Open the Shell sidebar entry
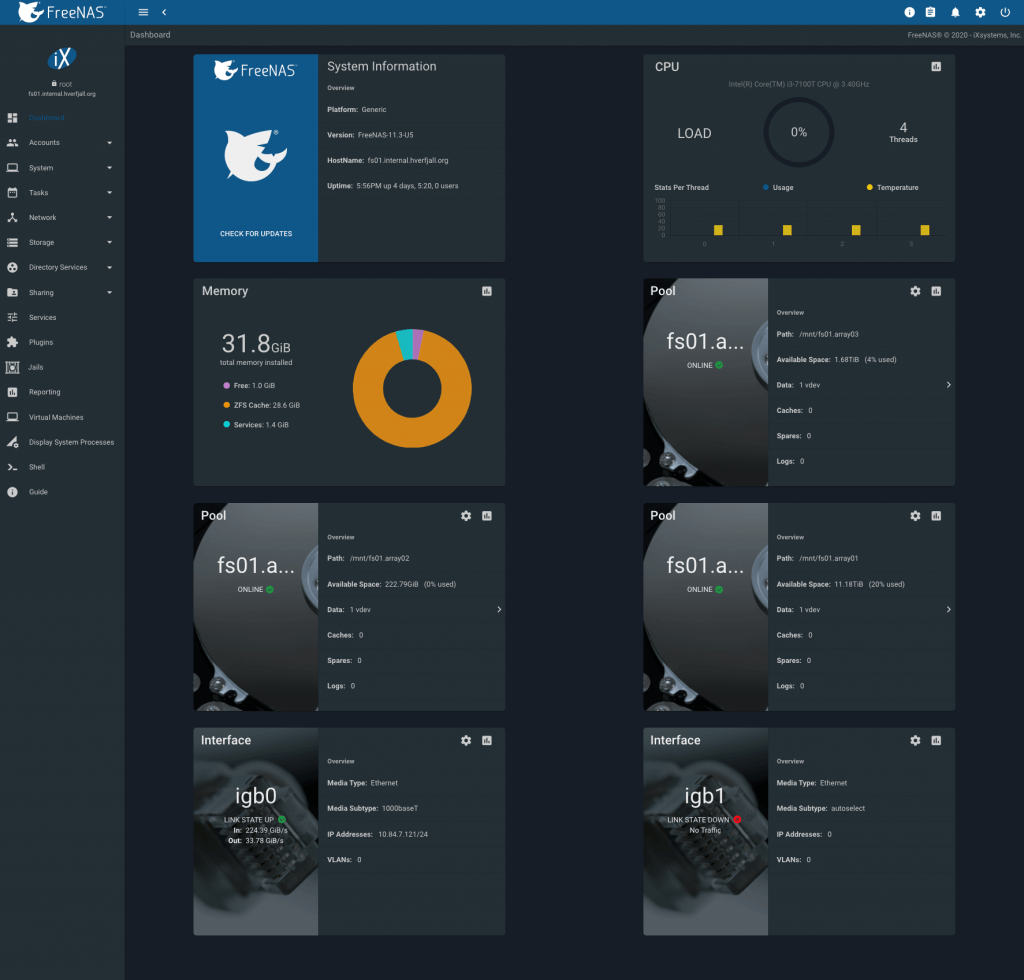 [x=37, y=467]
